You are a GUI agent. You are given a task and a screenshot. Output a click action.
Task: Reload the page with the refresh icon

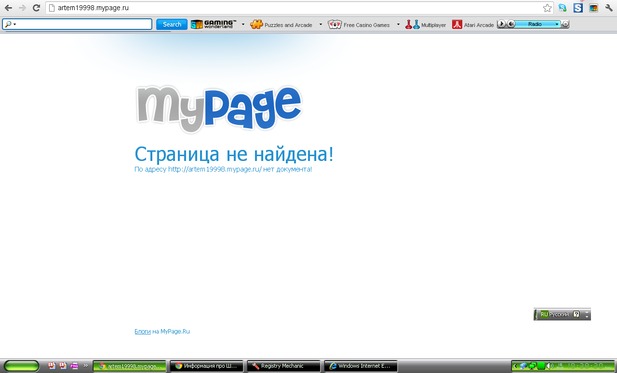pyautogui.click(x=36, y=7)
